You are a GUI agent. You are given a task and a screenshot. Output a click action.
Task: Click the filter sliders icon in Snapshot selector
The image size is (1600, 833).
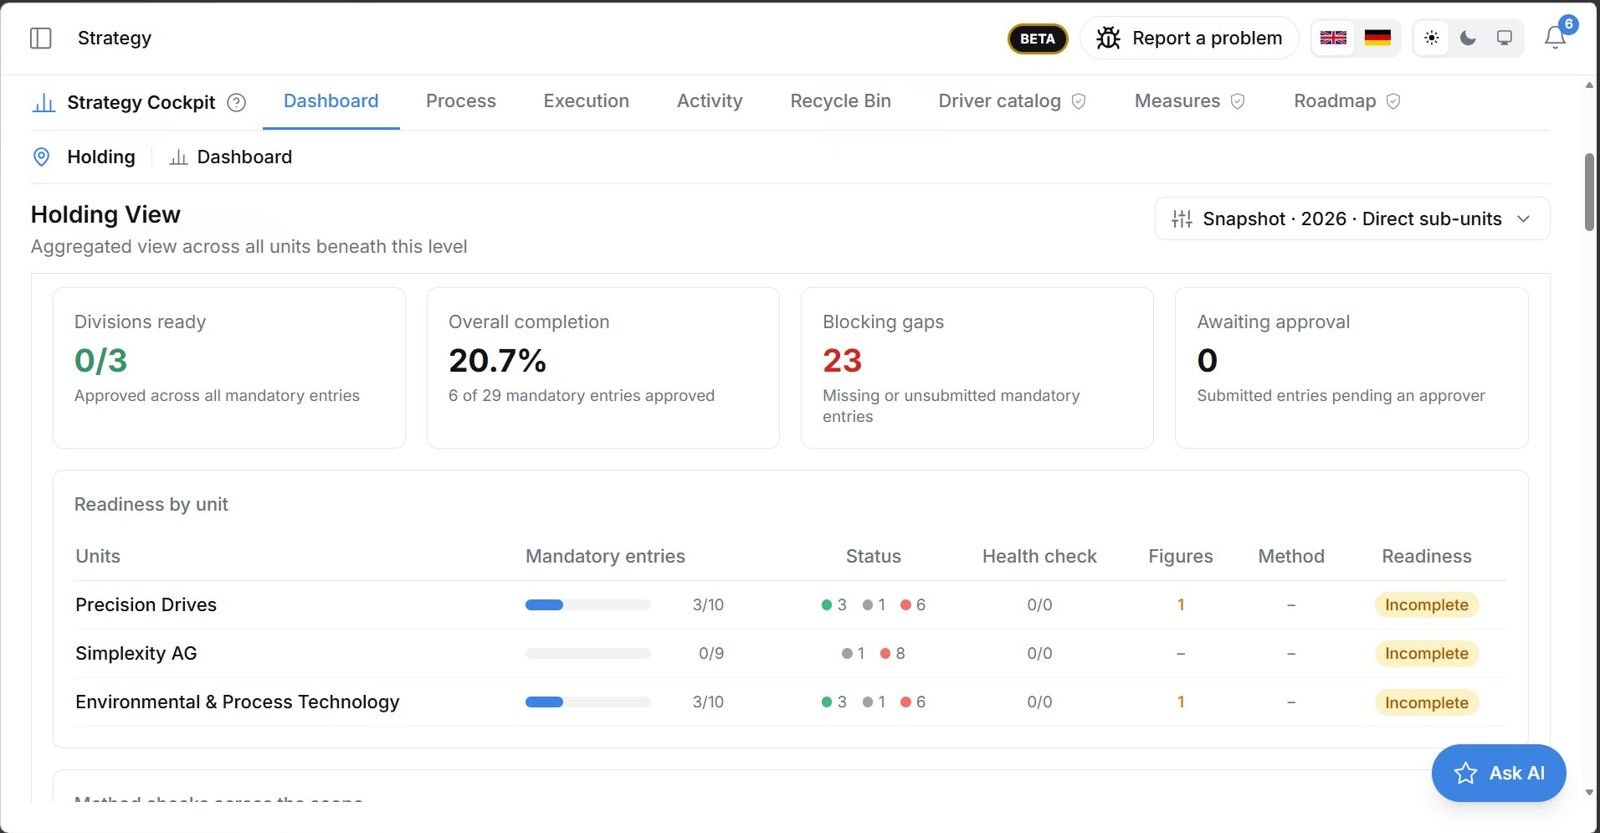pos(1182,219)
